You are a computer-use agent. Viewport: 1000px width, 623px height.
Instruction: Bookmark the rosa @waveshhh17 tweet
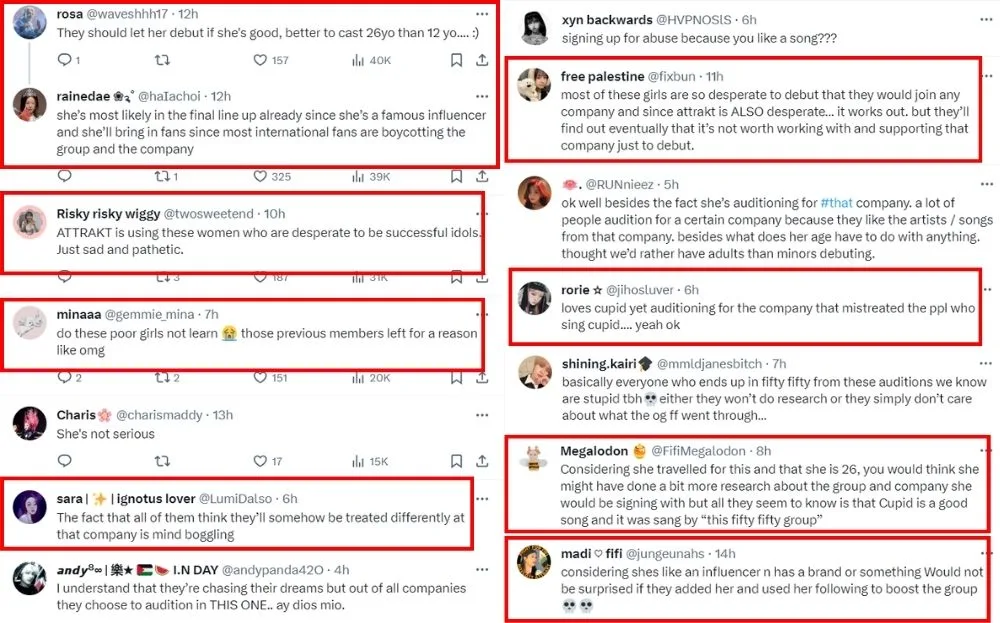456,60
